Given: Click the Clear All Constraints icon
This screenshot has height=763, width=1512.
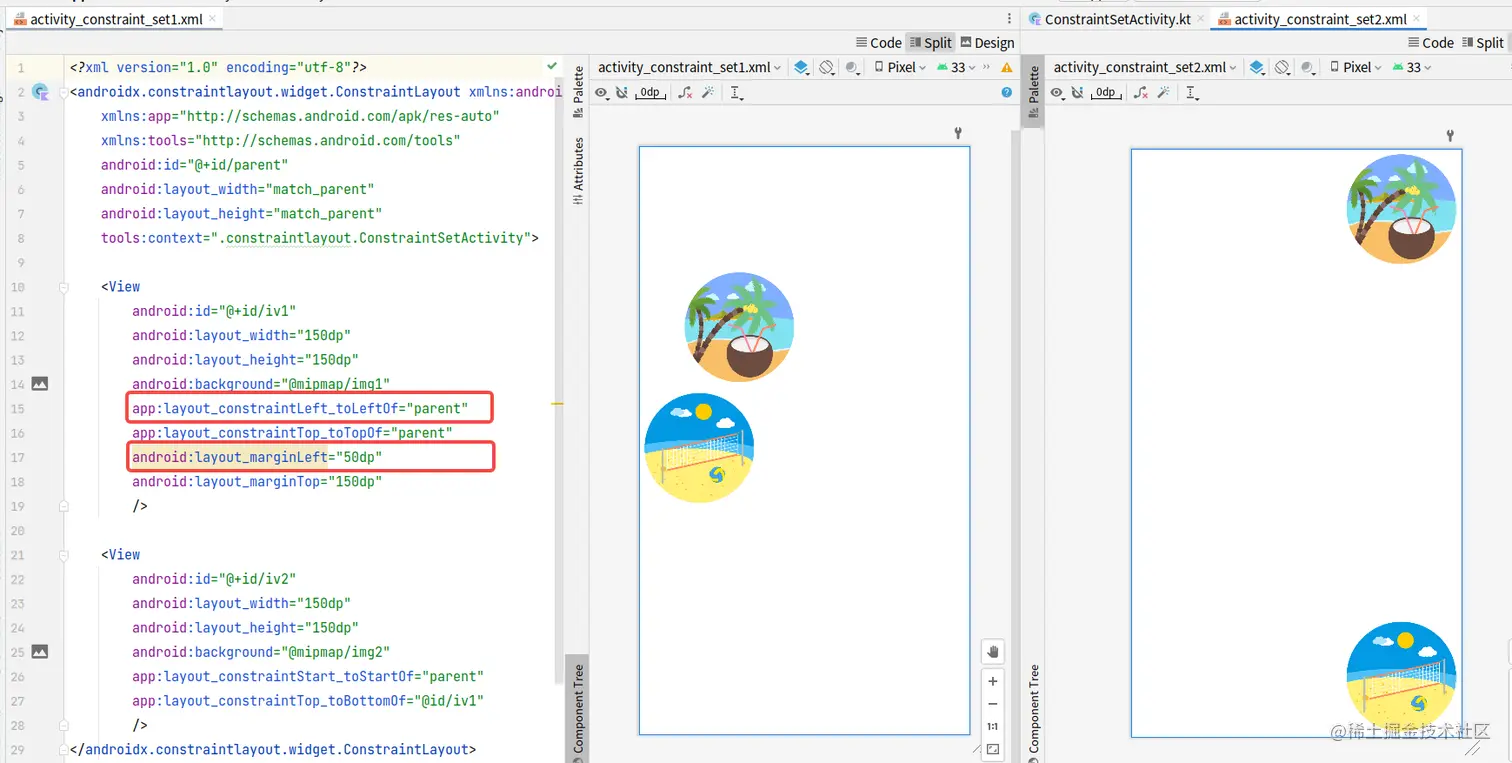Looking at the screenshot, I should coord(683,92).
